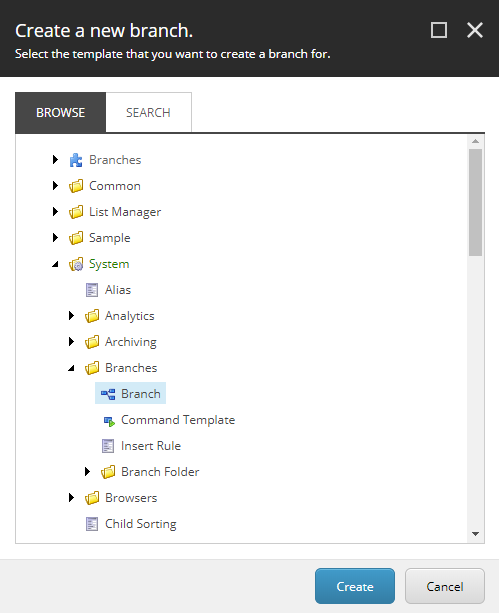Collapse the System tree node
This screenshot has width=499, height=613.
coord(55,264)
